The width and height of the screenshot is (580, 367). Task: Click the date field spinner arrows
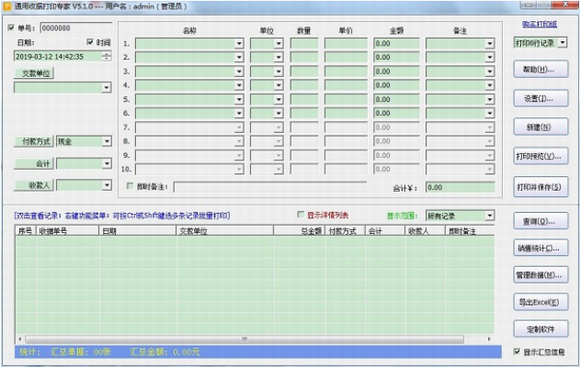107,56
